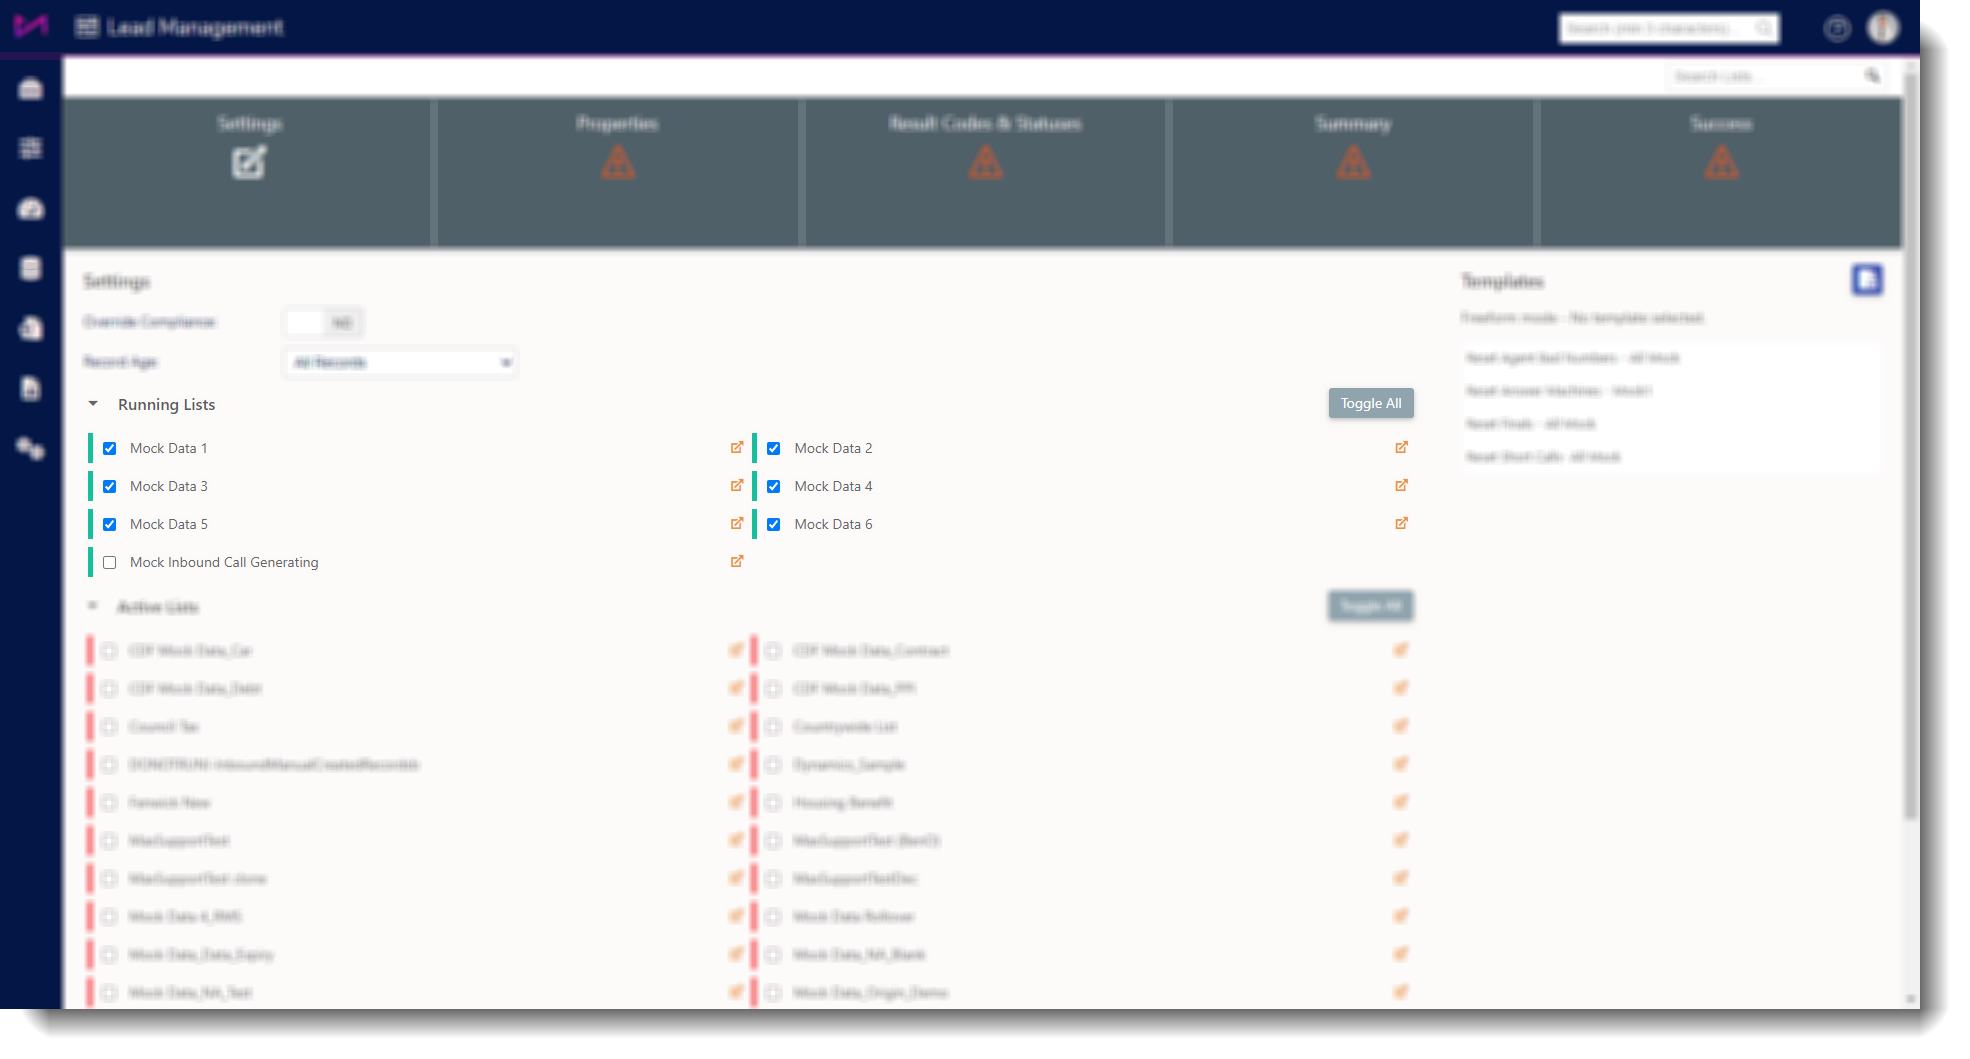
Task: Collapse the Running Lists section arrow
Action: point(93,404)
